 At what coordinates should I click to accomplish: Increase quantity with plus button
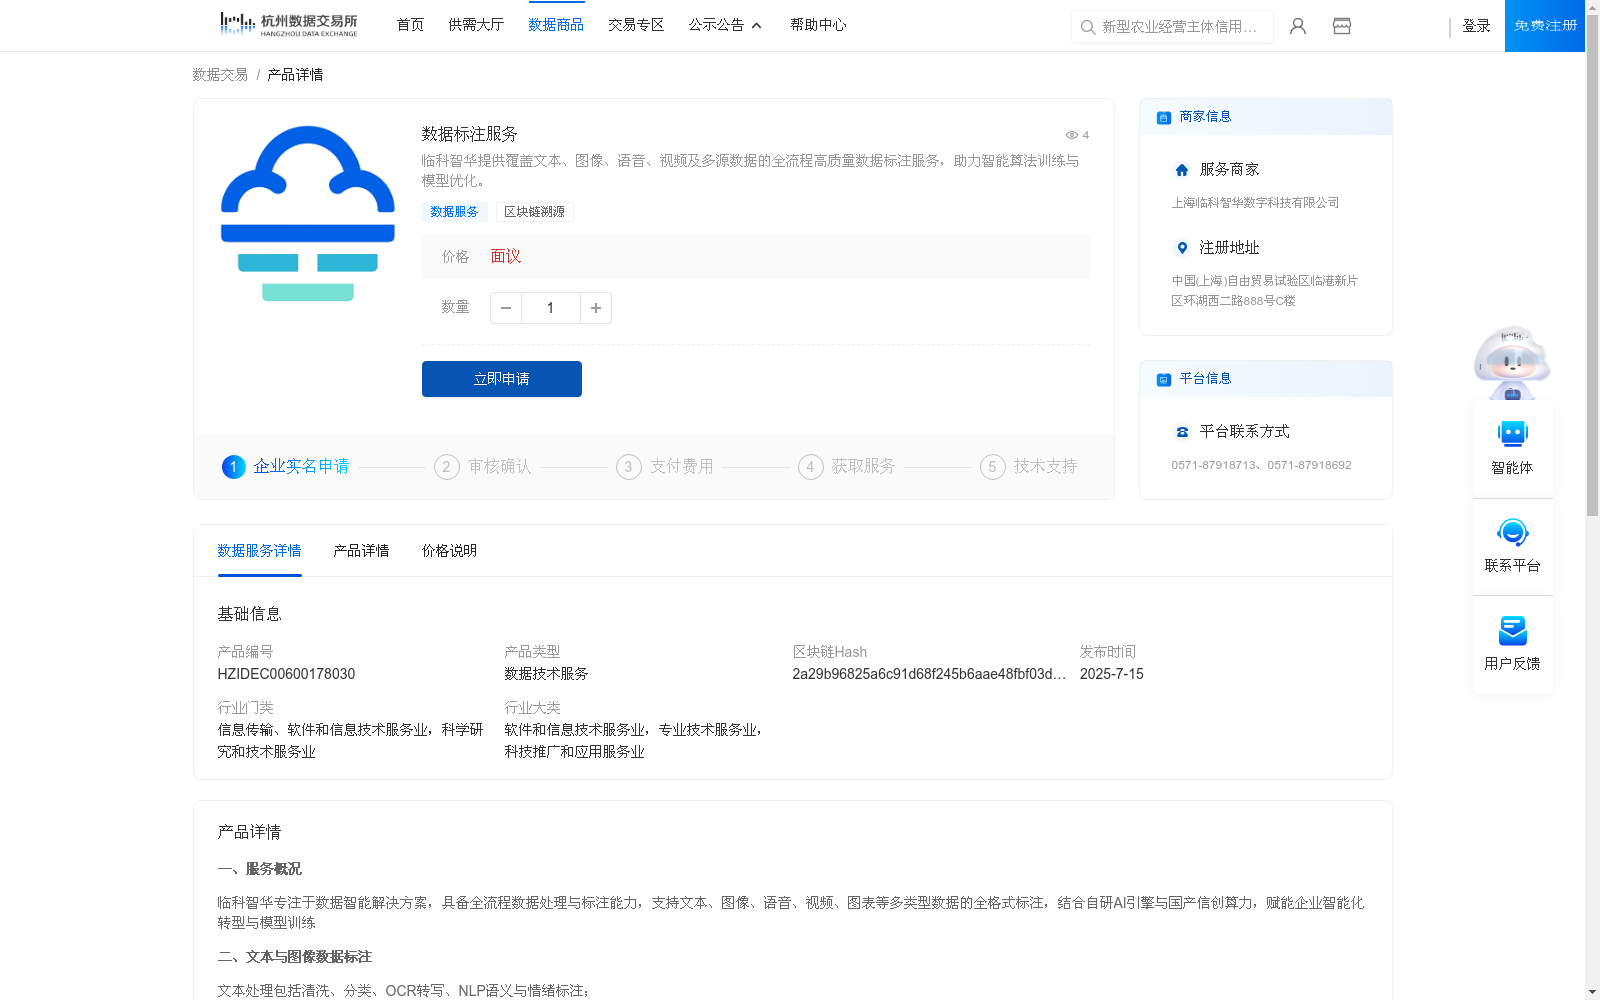(x=596, y=308)
